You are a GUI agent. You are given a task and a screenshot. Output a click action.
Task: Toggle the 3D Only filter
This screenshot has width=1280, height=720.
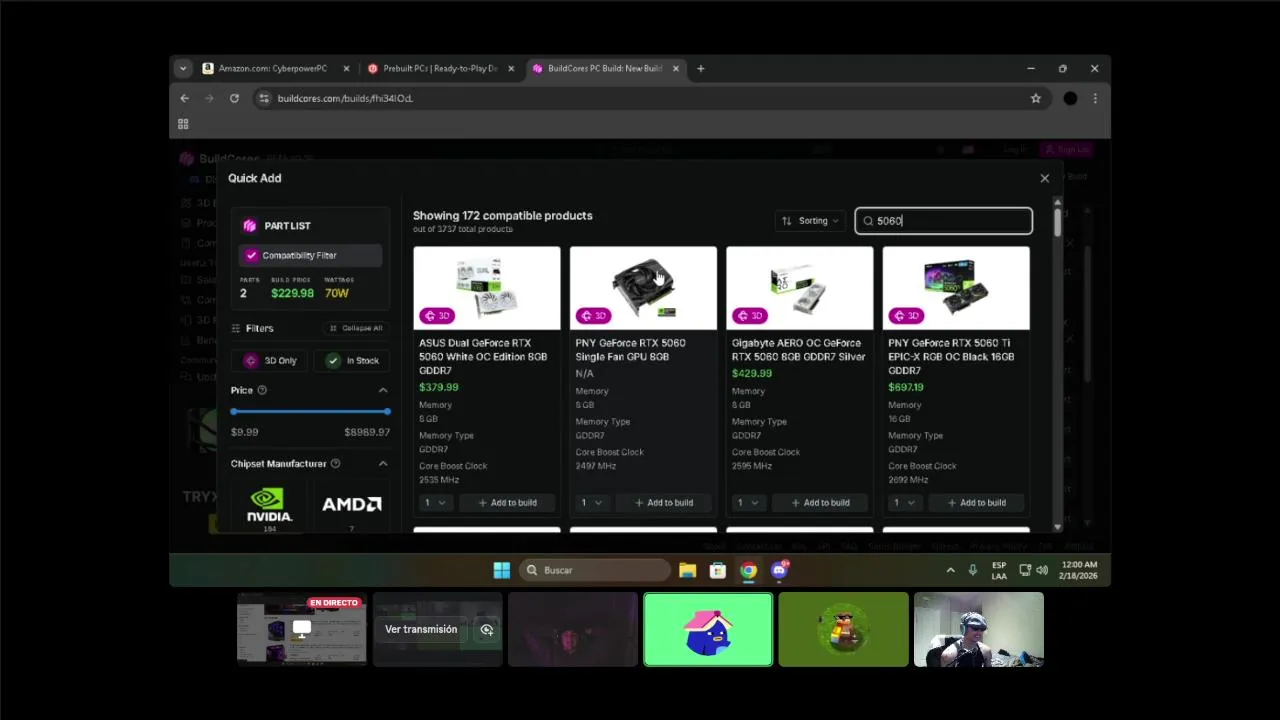[270, 360]
